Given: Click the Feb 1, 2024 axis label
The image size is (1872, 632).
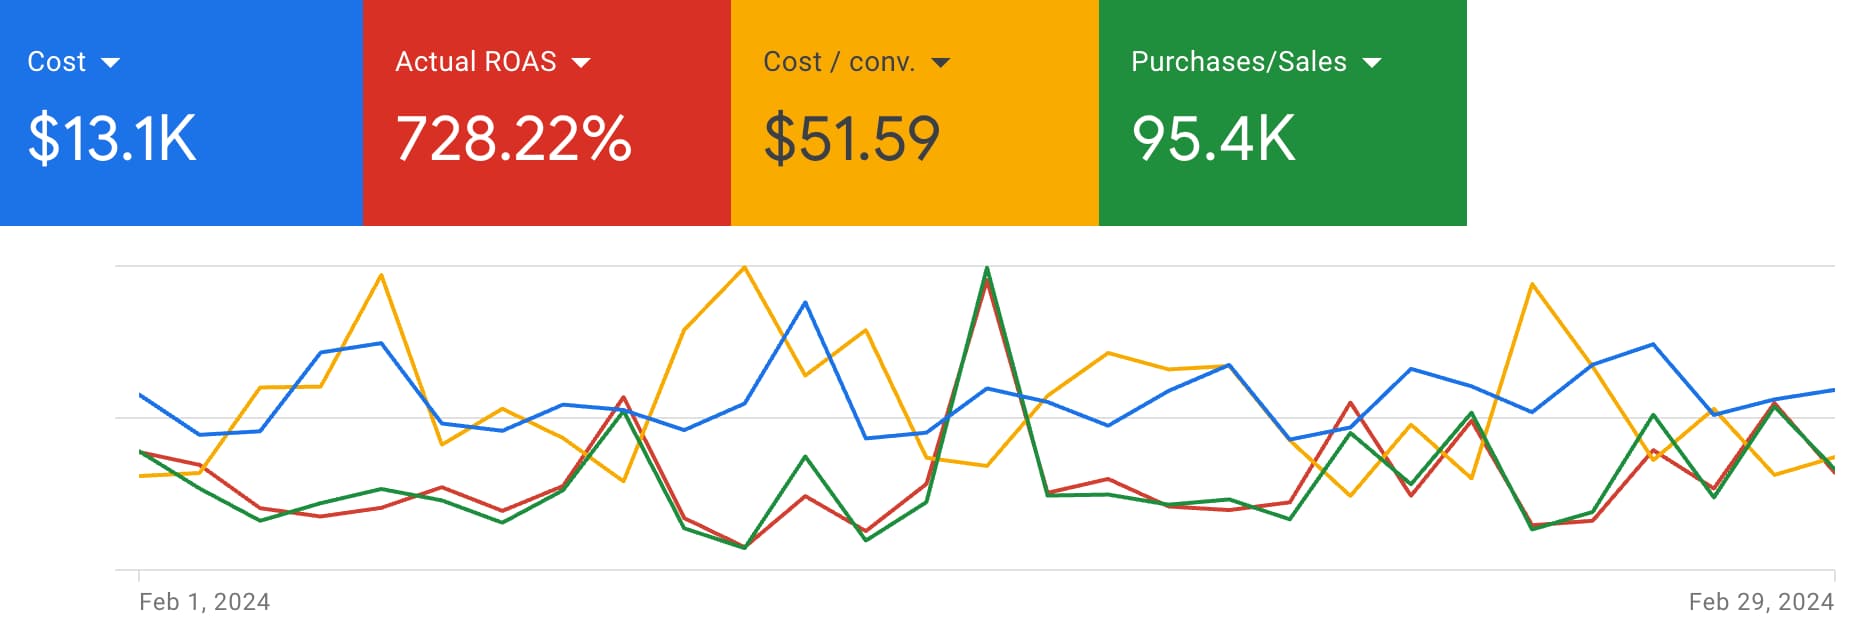Looking at the screenshot, I should point(205,602).
